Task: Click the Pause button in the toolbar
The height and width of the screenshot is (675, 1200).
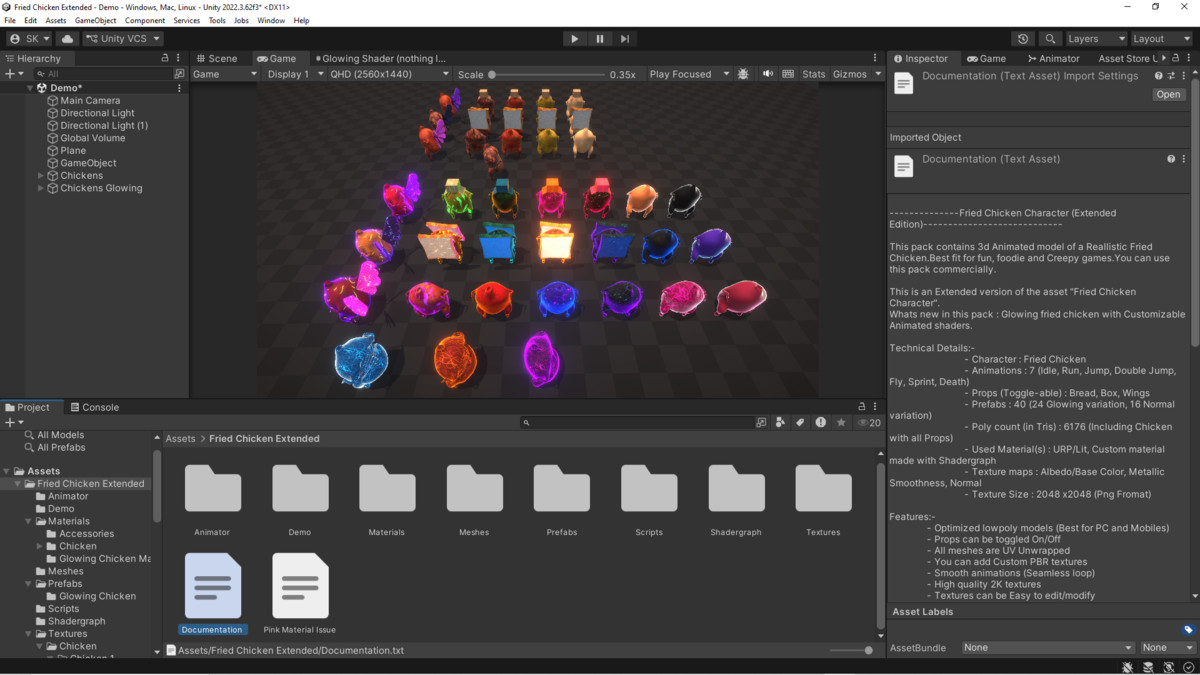Action: click(600, 39)
